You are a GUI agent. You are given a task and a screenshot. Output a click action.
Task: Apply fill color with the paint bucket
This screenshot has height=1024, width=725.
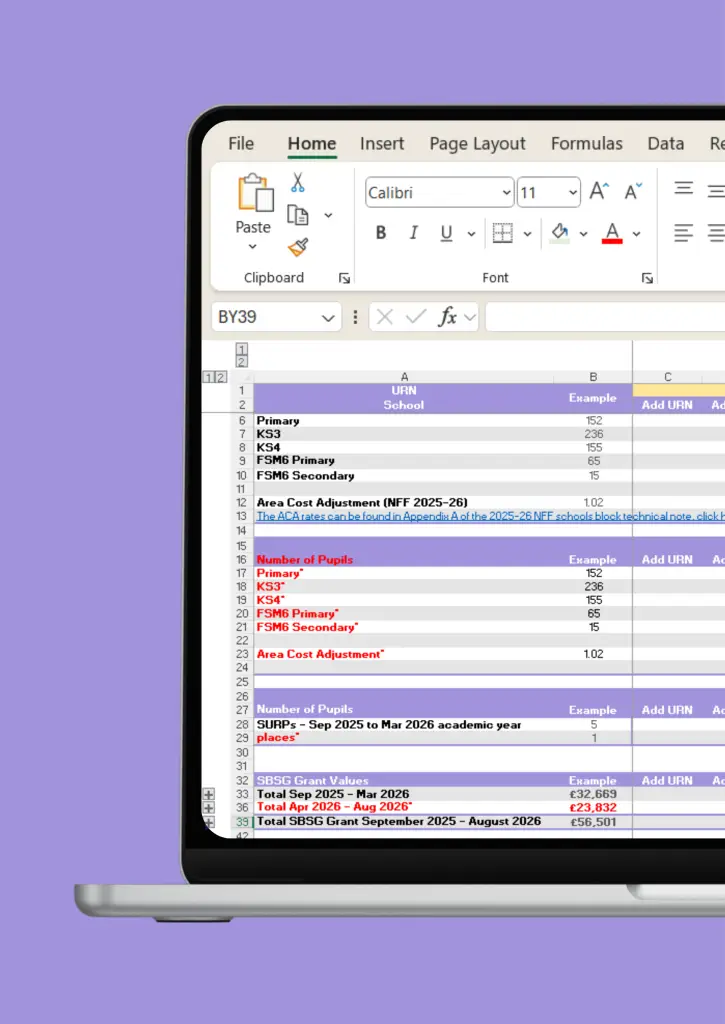pos(560,233)
